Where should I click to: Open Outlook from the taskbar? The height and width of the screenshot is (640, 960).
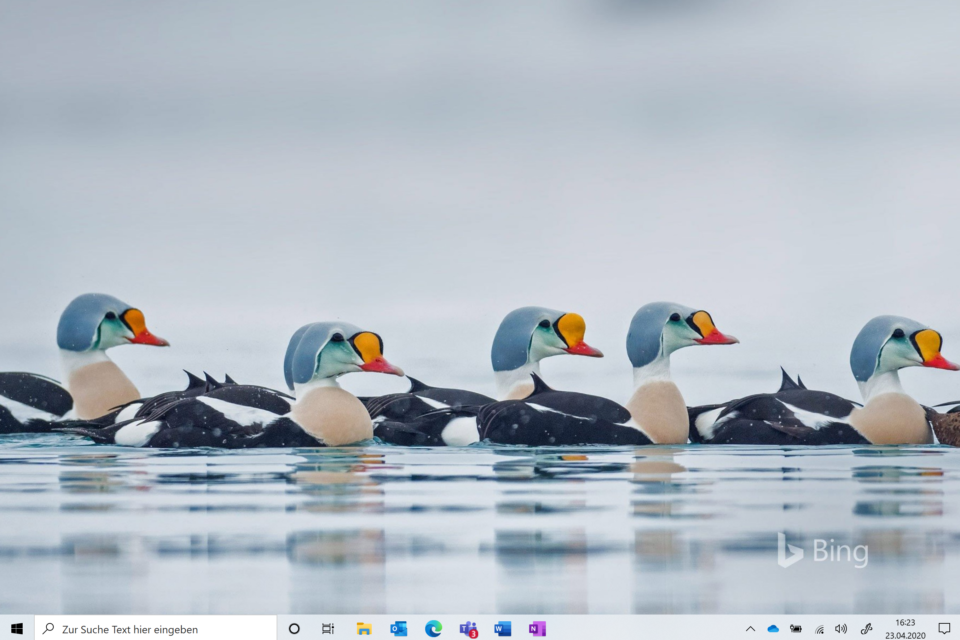(x=398, y=628)
